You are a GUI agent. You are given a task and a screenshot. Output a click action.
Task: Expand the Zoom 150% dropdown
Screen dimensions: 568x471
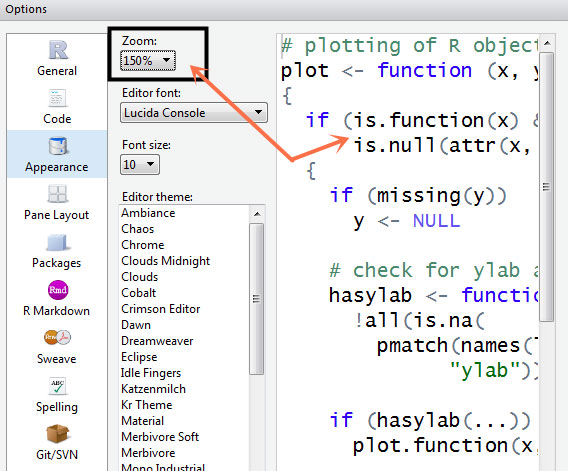tap(148, 60)
